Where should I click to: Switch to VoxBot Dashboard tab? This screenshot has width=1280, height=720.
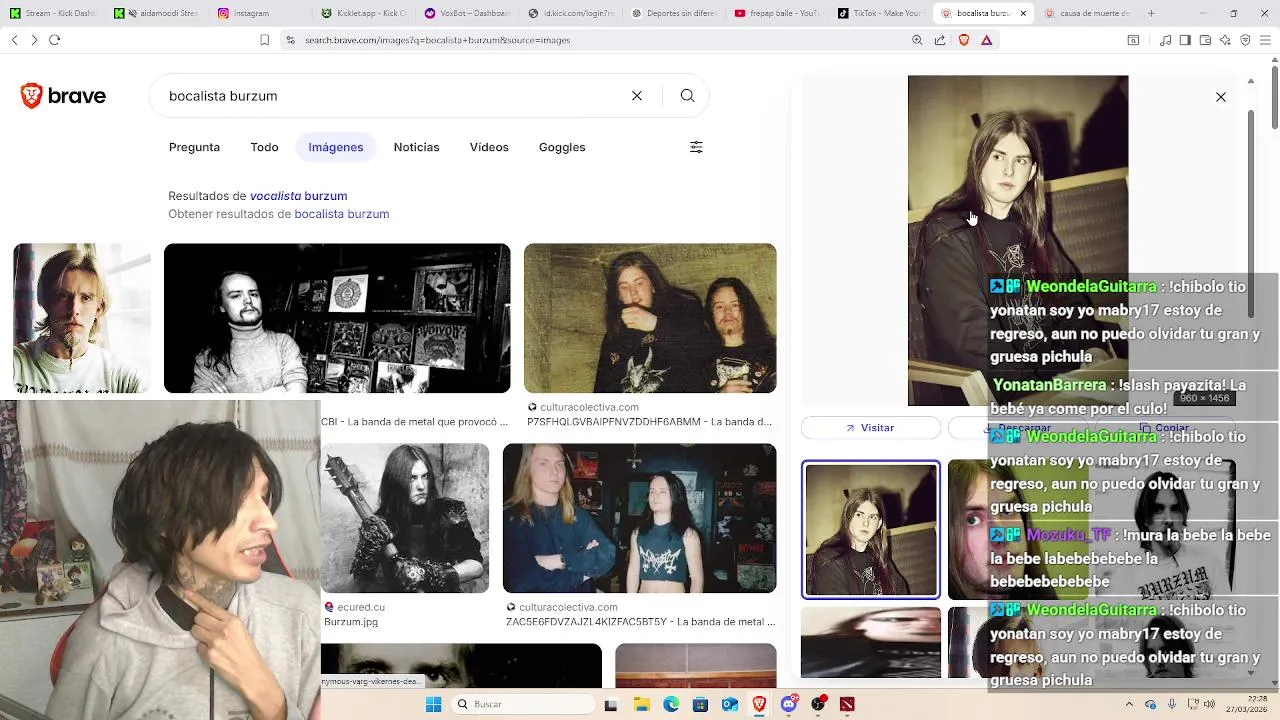(467, 13)
